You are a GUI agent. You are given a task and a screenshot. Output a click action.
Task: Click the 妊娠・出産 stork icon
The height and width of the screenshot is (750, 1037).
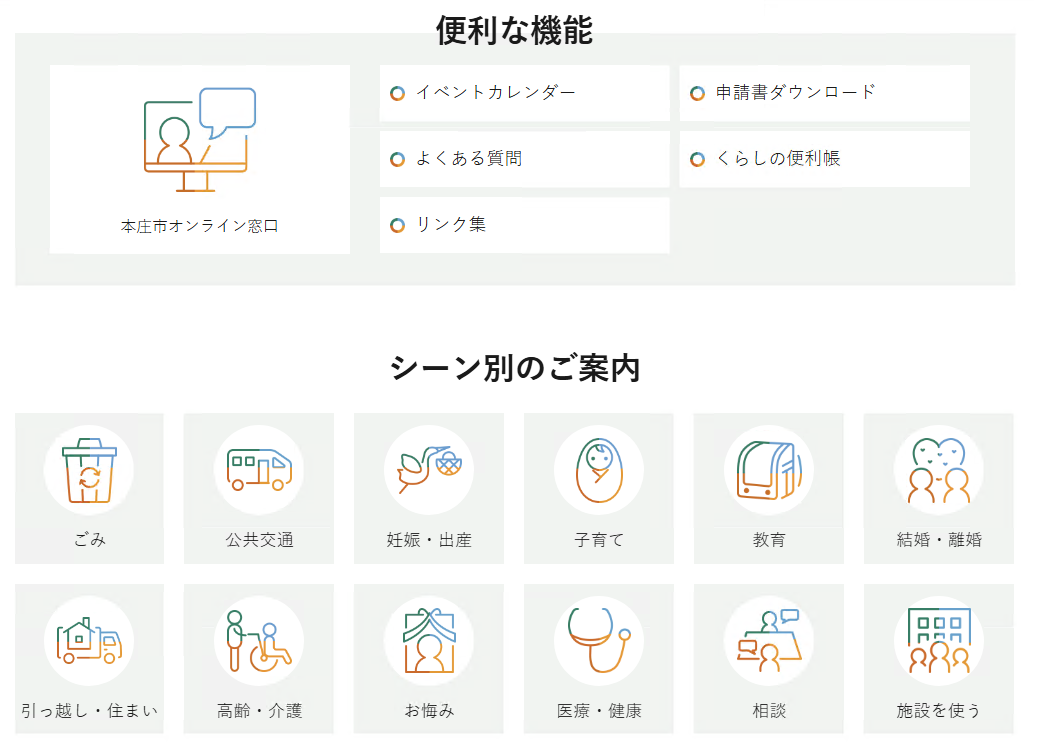(x=429, y=469)
